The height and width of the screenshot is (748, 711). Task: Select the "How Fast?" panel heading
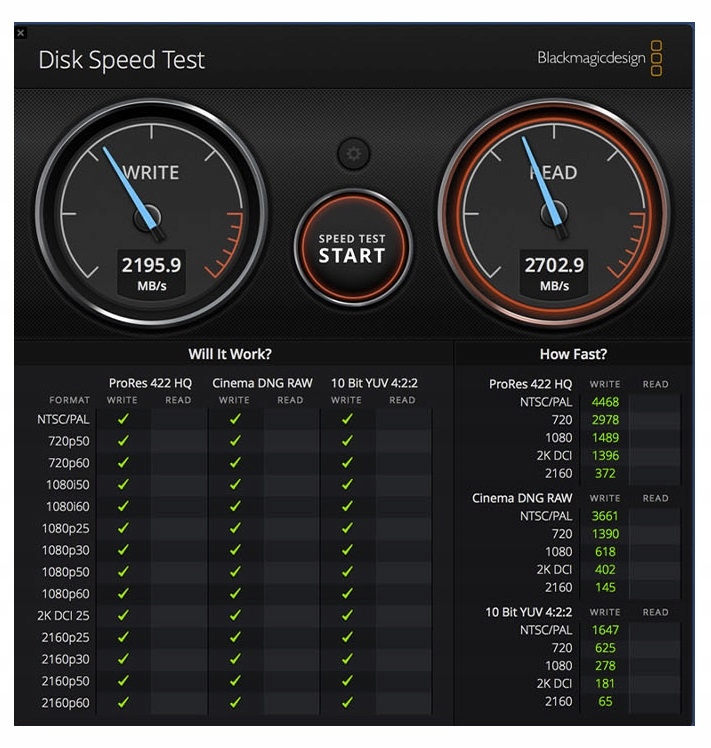tap(573, 354)
